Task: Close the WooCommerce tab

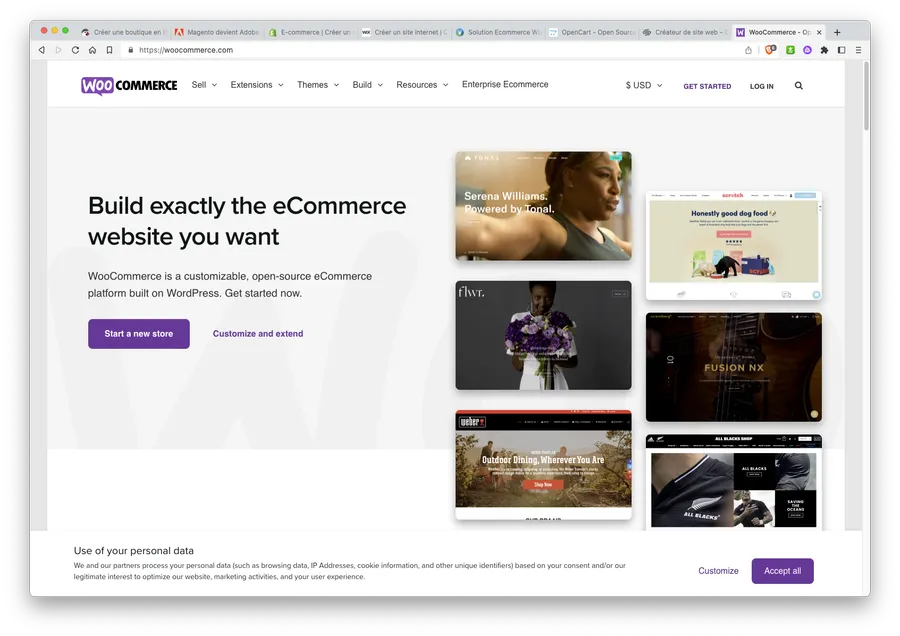Action: click(x=819, y=32)
